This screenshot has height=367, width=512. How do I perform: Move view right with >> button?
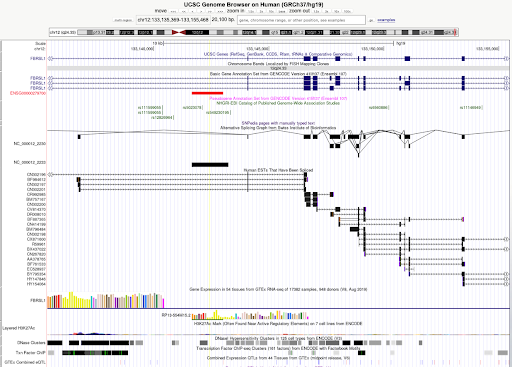tap(210, 11)
